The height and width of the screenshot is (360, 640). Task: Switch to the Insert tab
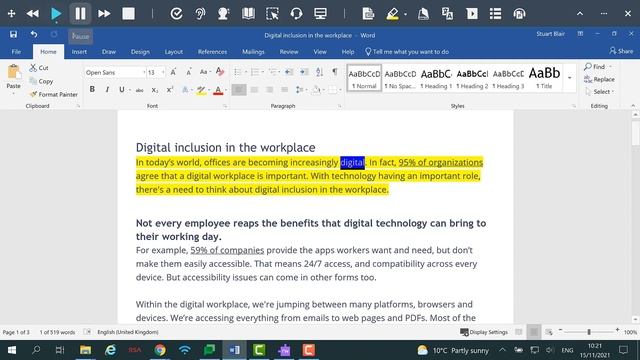click(x=79, y=52)
